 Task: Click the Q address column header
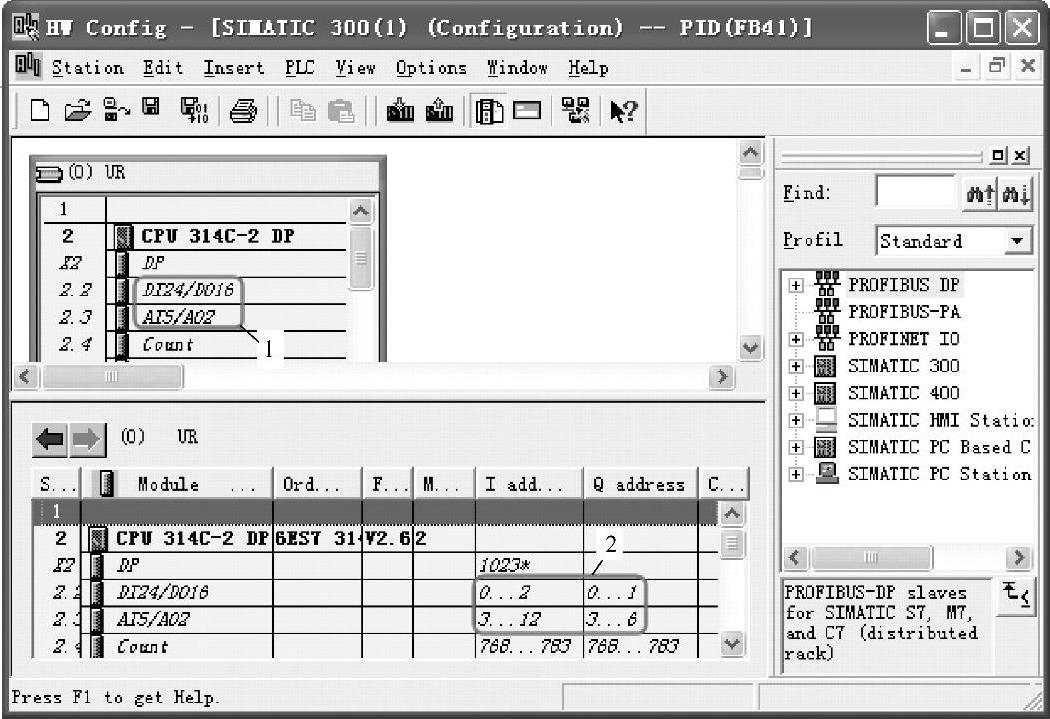[x=640, y=484]
